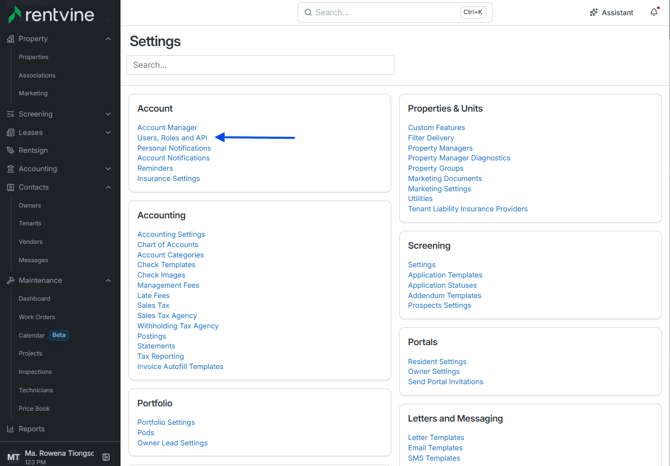Open Inspections in sidebar

[x=35, y=372]
